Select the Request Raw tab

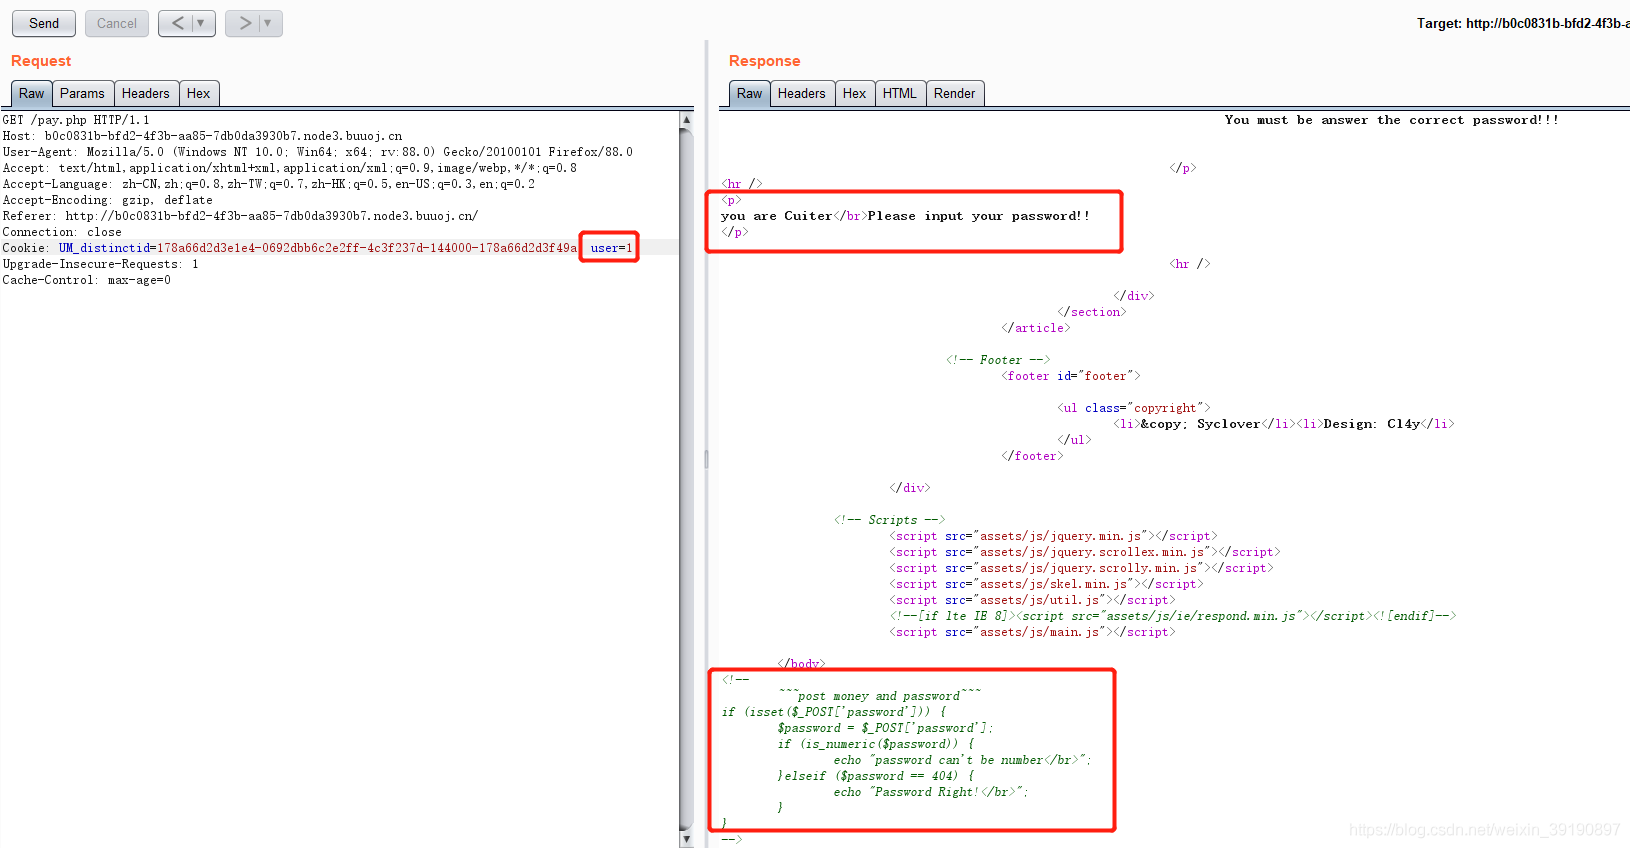click(32, 93)
